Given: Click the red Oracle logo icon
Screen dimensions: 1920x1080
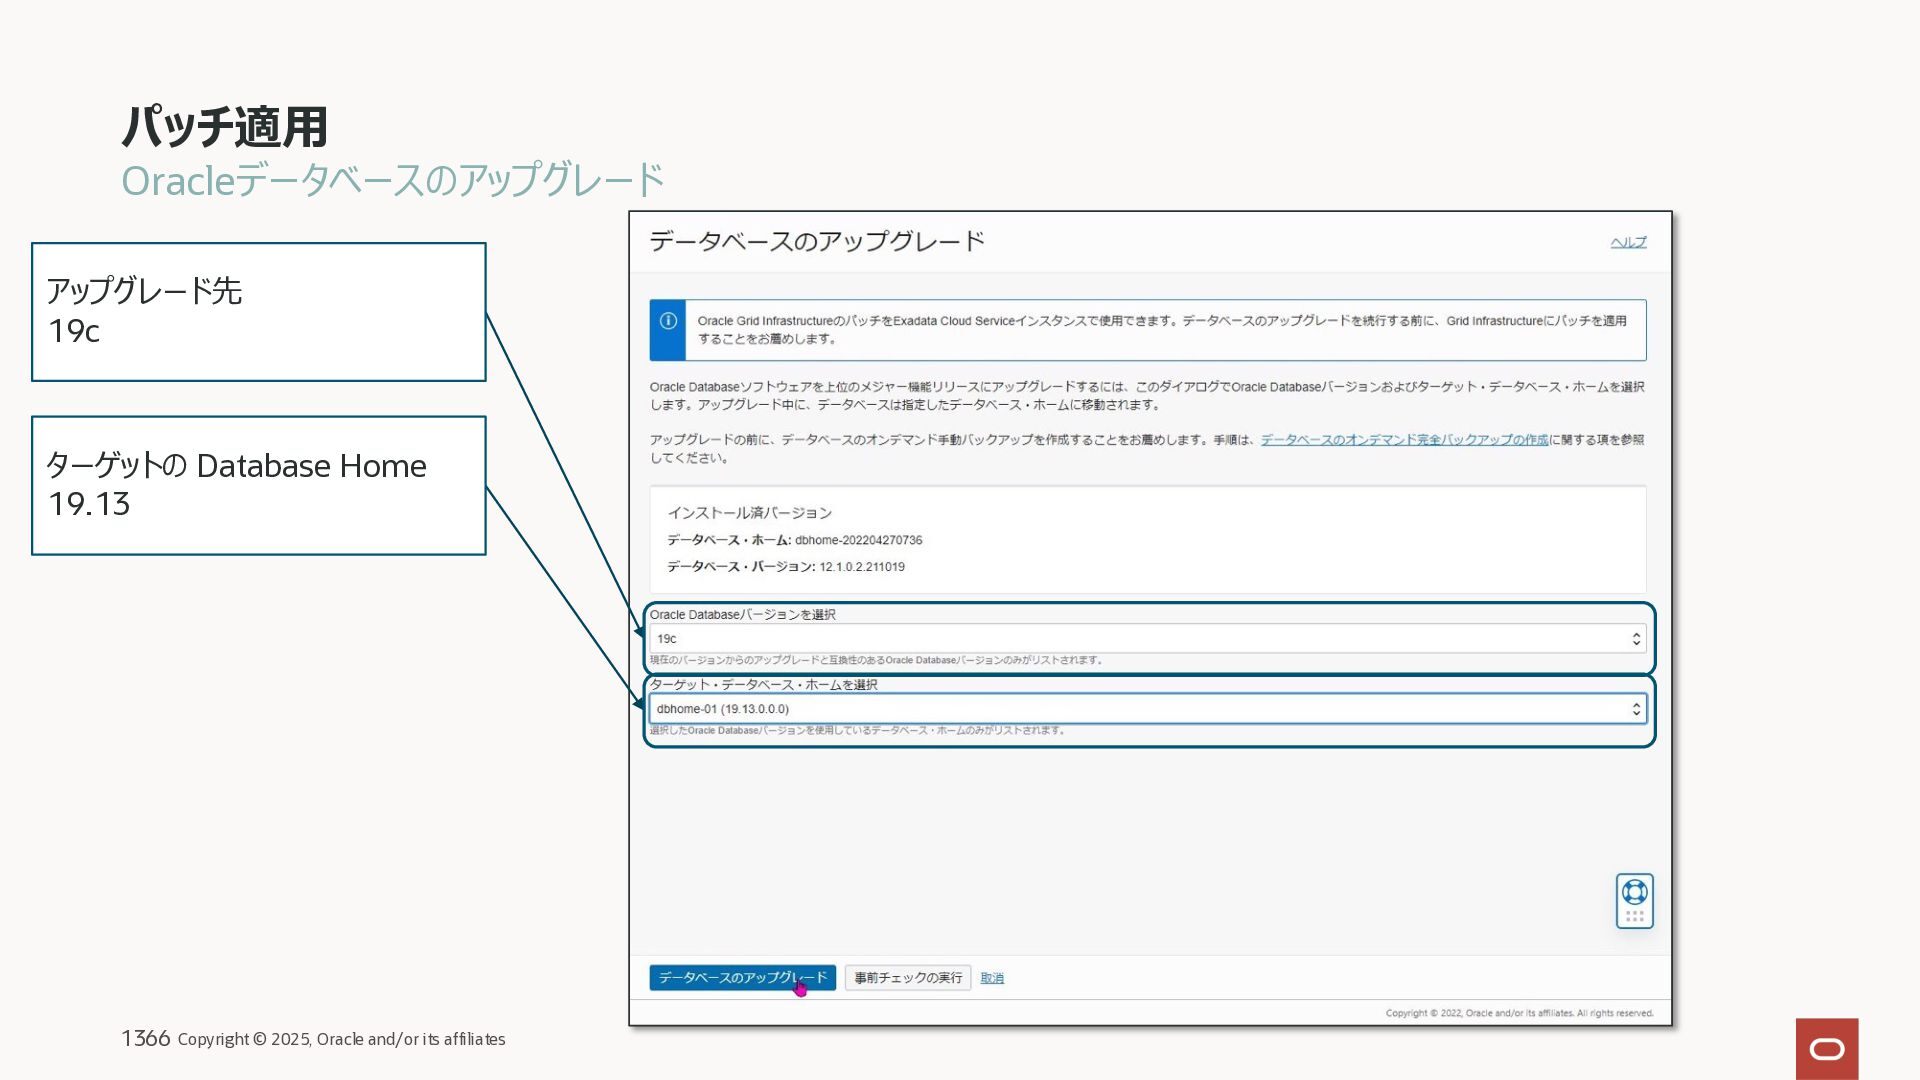Looking at the screenshot, I should click(1826, 1048).
